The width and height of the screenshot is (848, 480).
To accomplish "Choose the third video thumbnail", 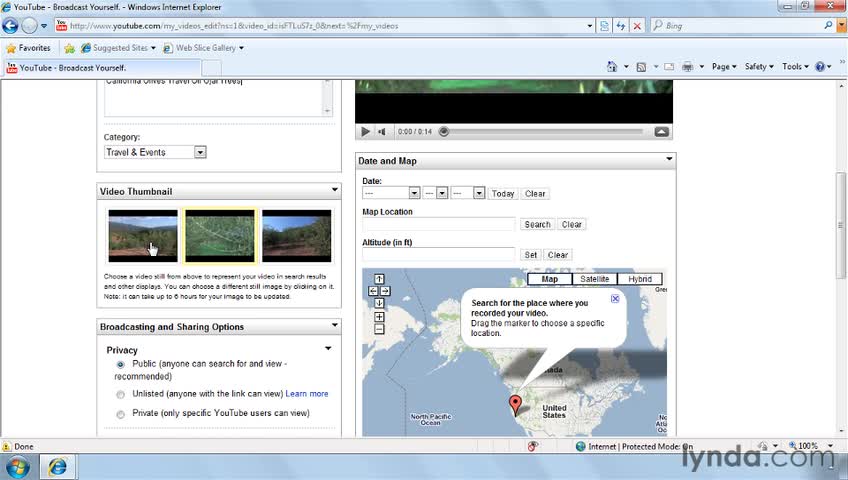I will (x=296, y=236).
